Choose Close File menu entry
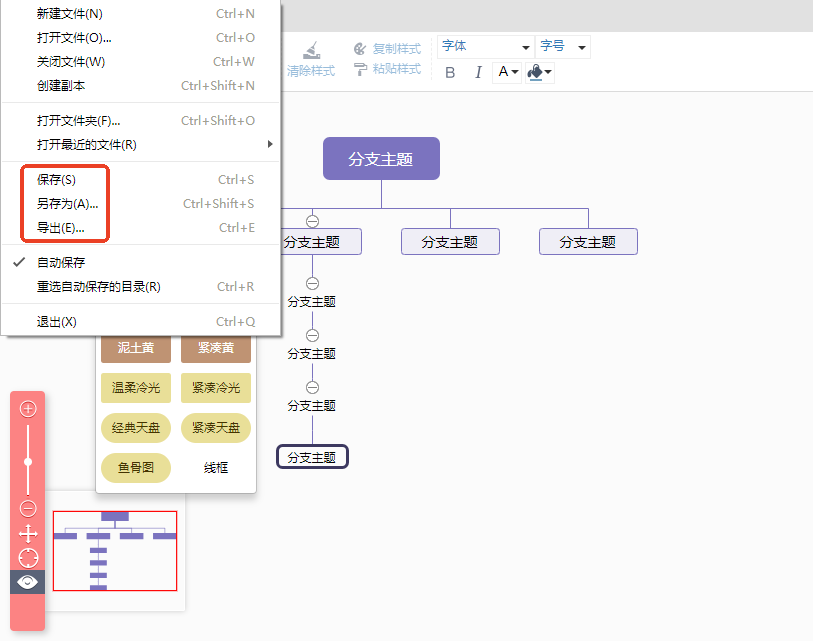The image size is (813, 641). [141, 61]
